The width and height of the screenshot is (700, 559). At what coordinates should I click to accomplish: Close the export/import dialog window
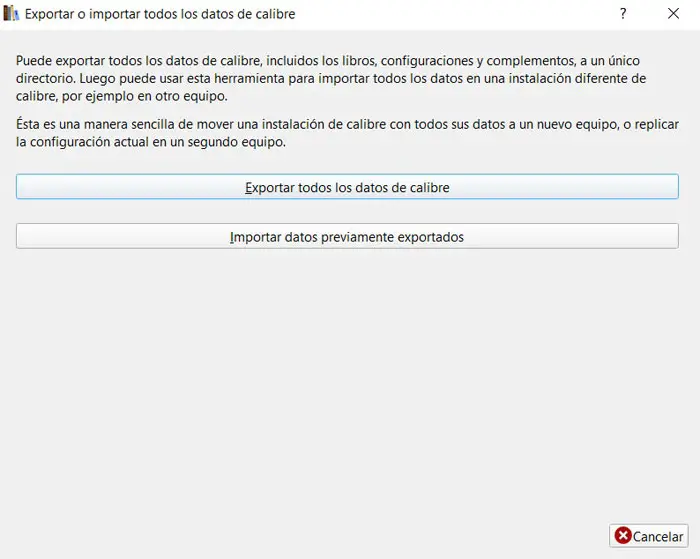673,14
